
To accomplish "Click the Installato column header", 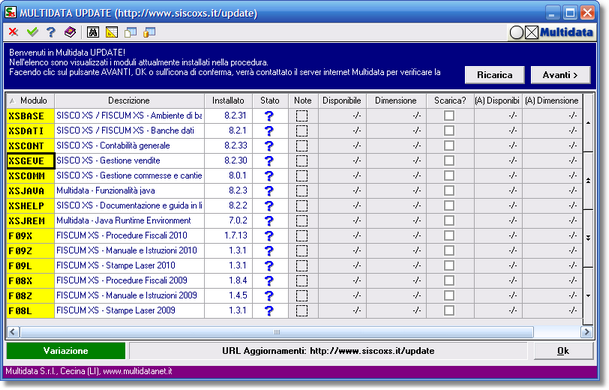I will pos(228,101).
